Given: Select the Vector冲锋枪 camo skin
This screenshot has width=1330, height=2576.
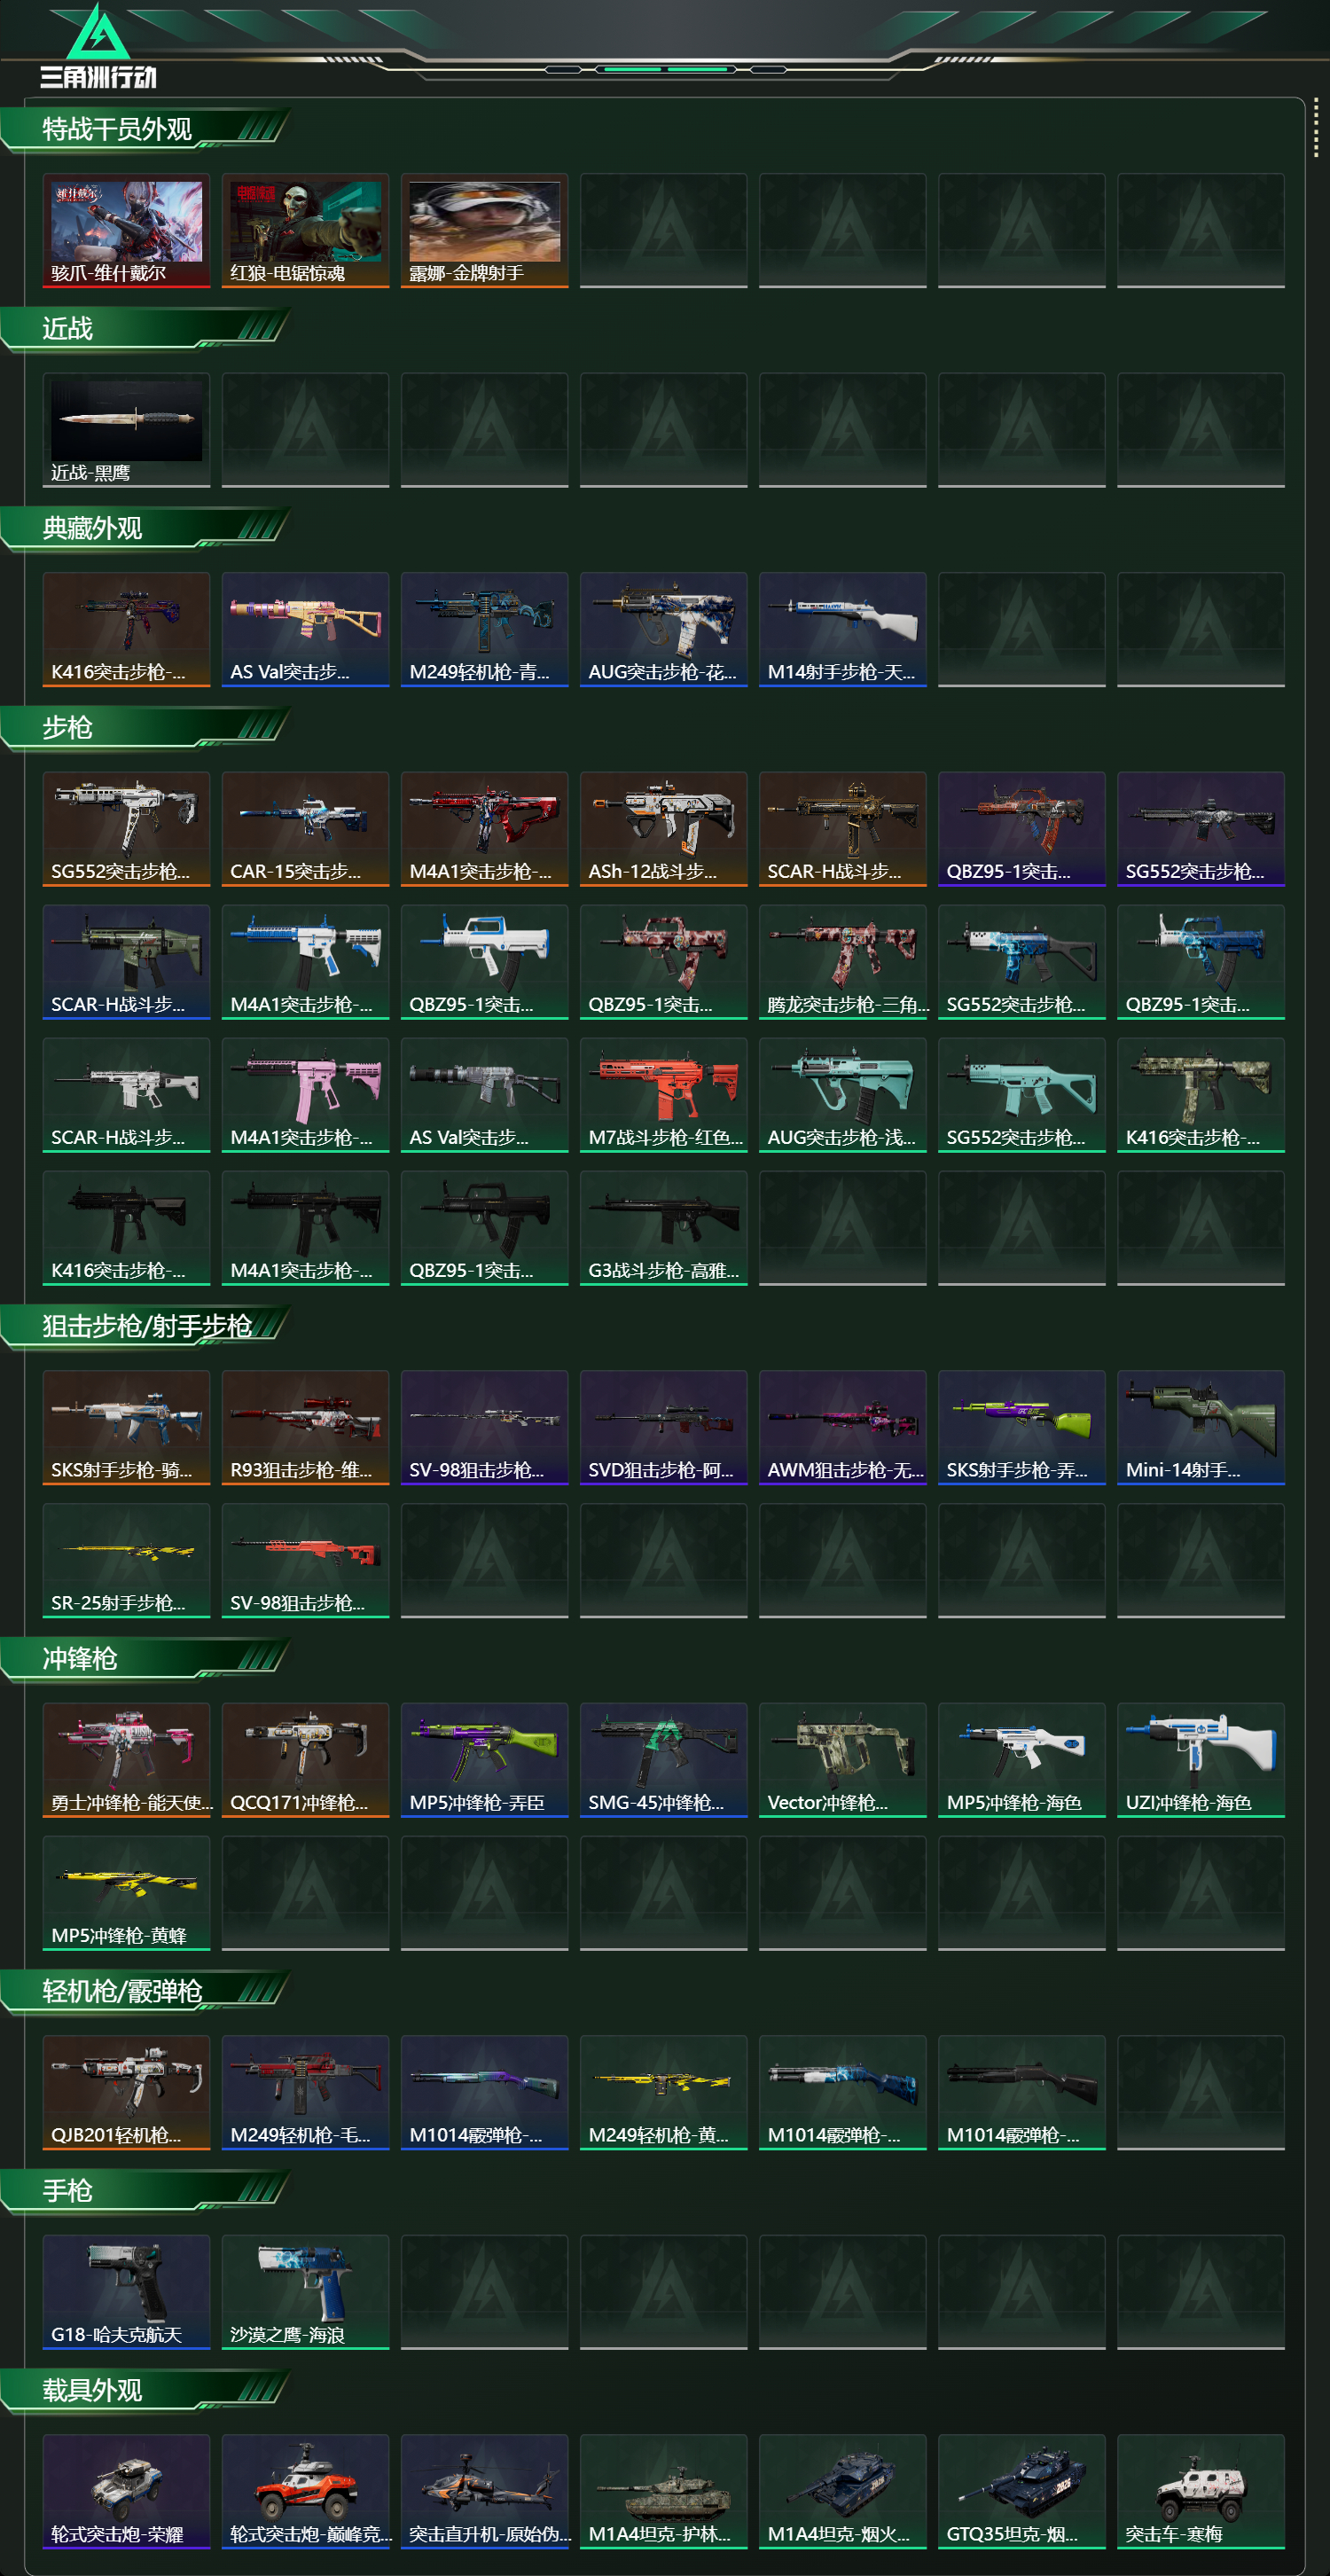Looking at the screenshot, I should [842, 1759].
